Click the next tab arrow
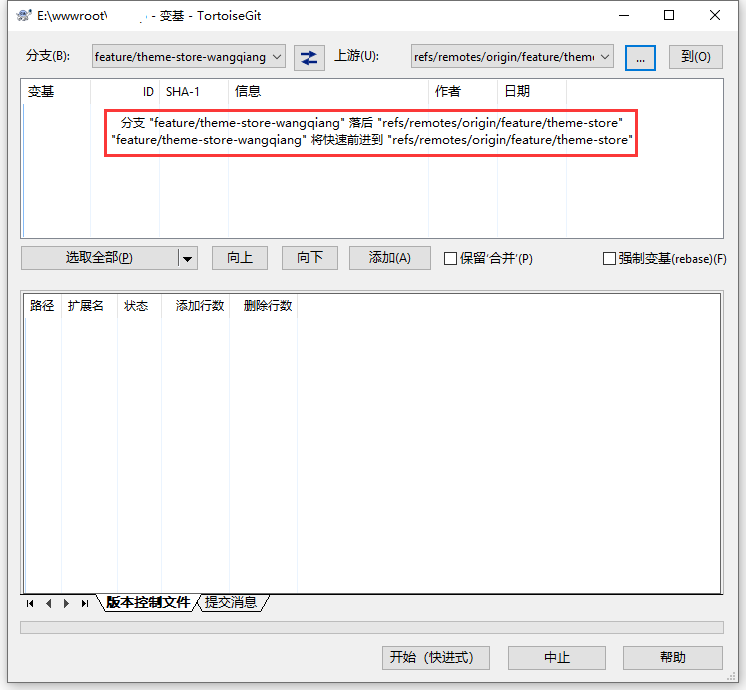Image resolution: width=746 pixels, height=690 pixels. click(x=66, y=603)
